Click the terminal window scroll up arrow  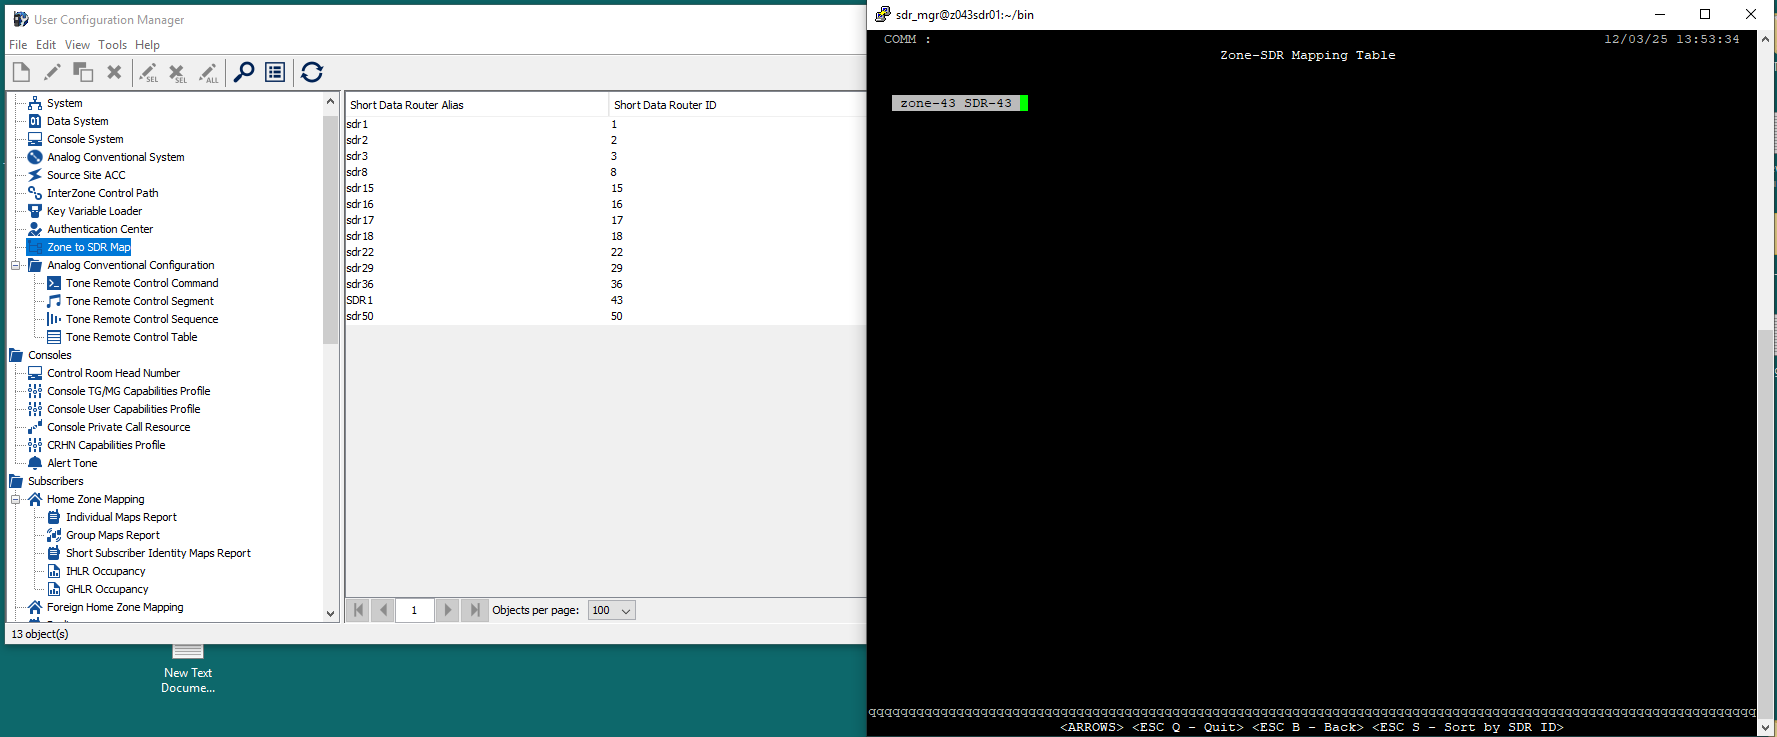coord(1766,39)
